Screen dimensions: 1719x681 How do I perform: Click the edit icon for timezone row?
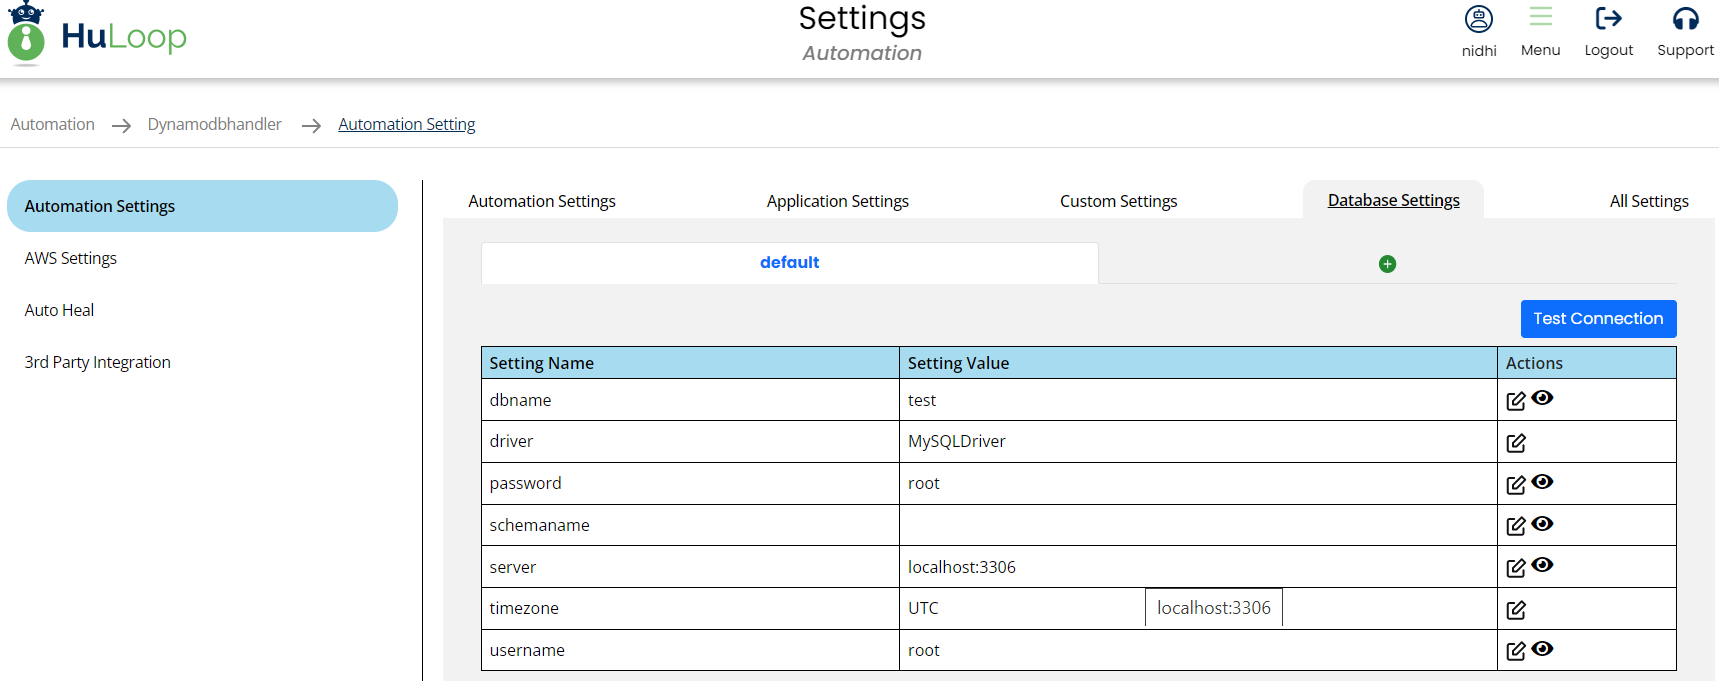tap(1515, 610)
